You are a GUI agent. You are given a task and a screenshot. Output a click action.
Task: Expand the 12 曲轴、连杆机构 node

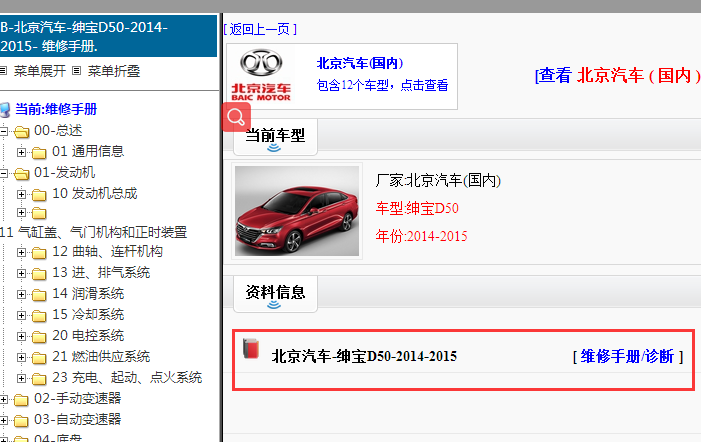[x=21, y=253]
